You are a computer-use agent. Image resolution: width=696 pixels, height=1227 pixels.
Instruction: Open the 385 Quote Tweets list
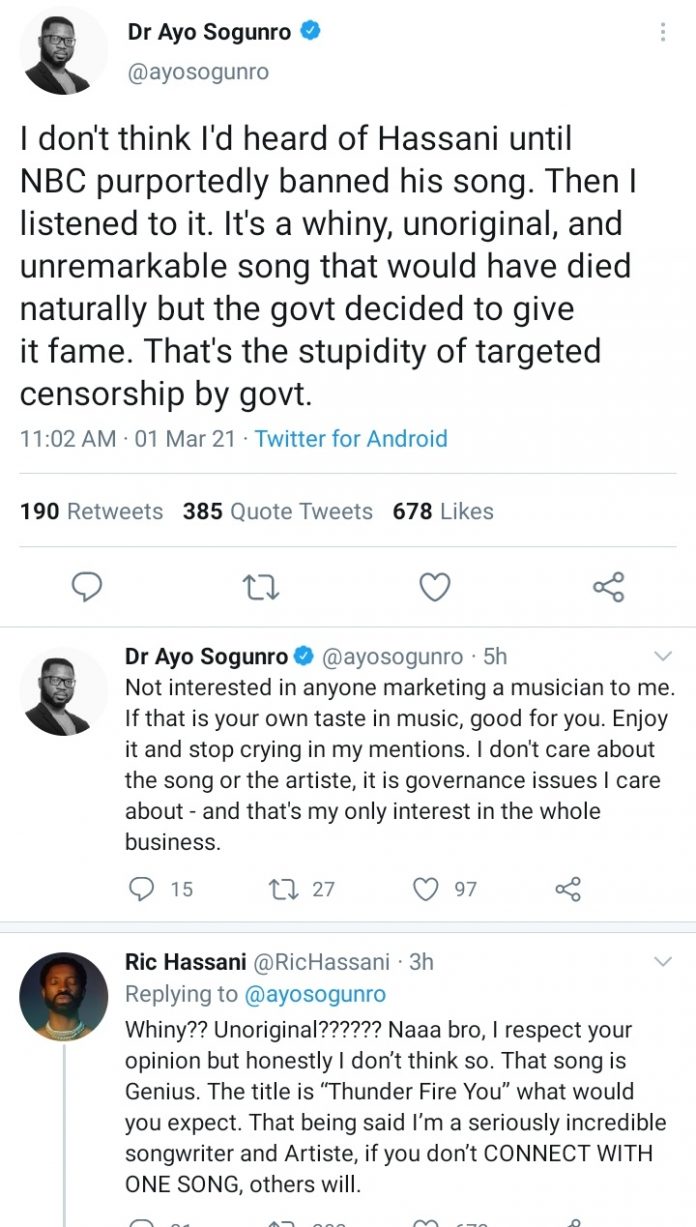click(x=277, y=511)
